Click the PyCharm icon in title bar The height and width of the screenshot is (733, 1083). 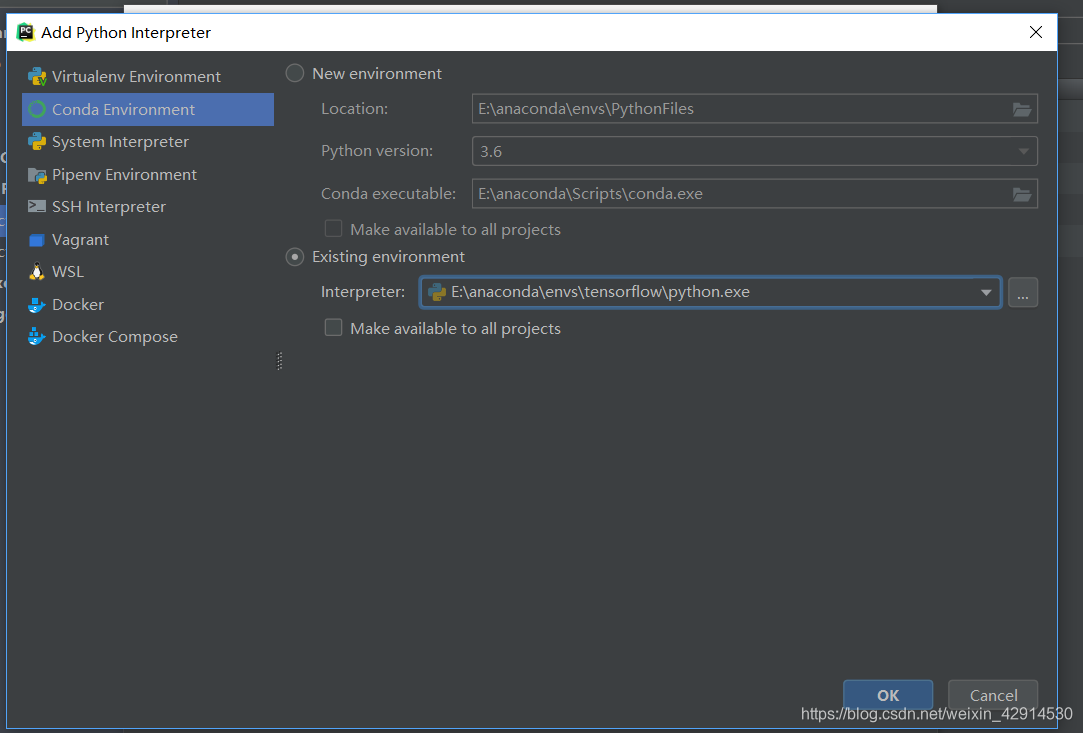click(x=26, y=32)
